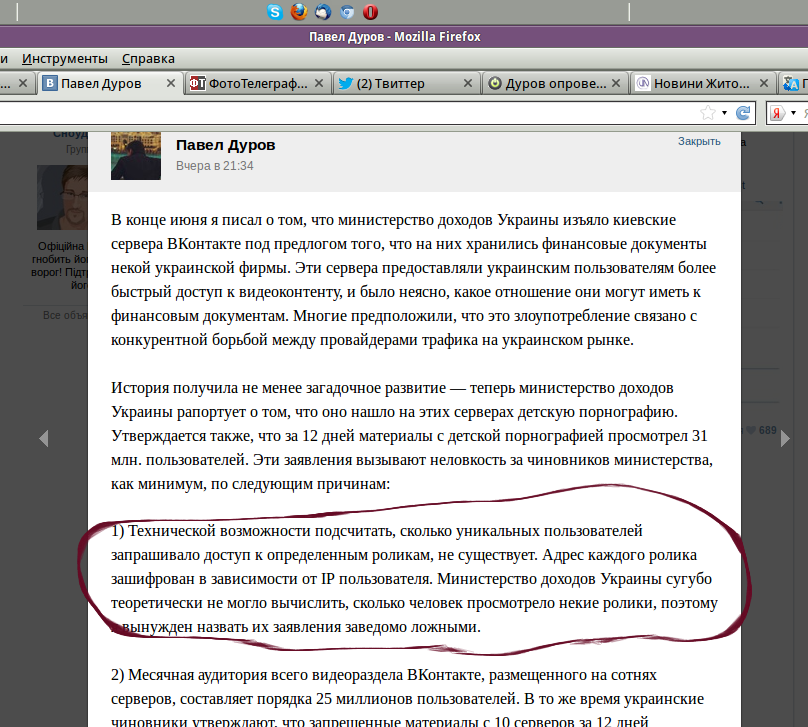
Task: Reload the current page
Action: pyautogui.click(x=743, y=113)
